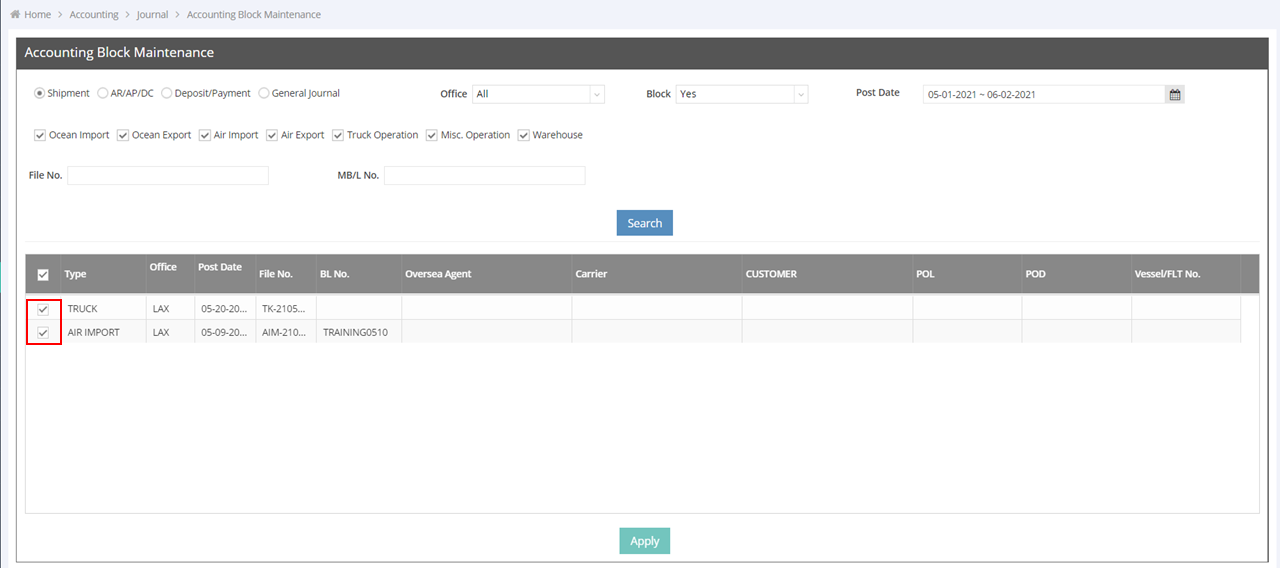This screenshot has height=568, width=1280.
Task: Uncheck the TRUCK row checkbox
Action: 43,309
